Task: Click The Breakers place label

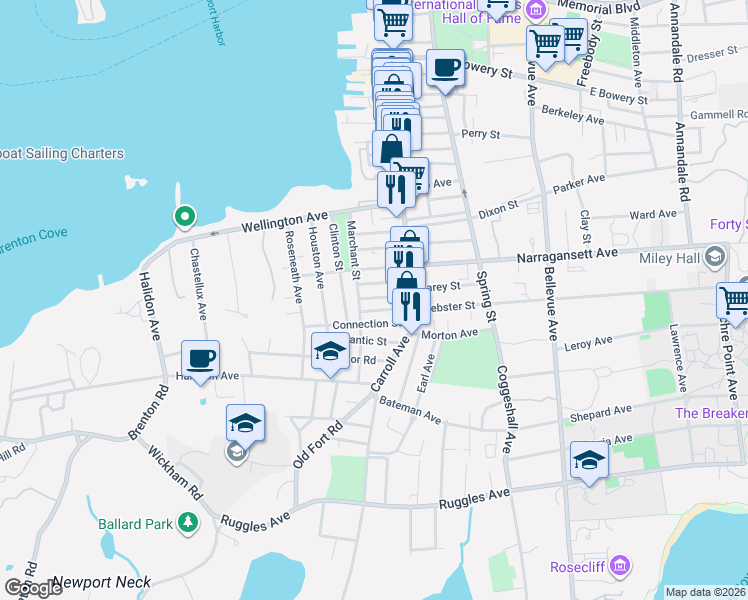Action: [711, 413]
